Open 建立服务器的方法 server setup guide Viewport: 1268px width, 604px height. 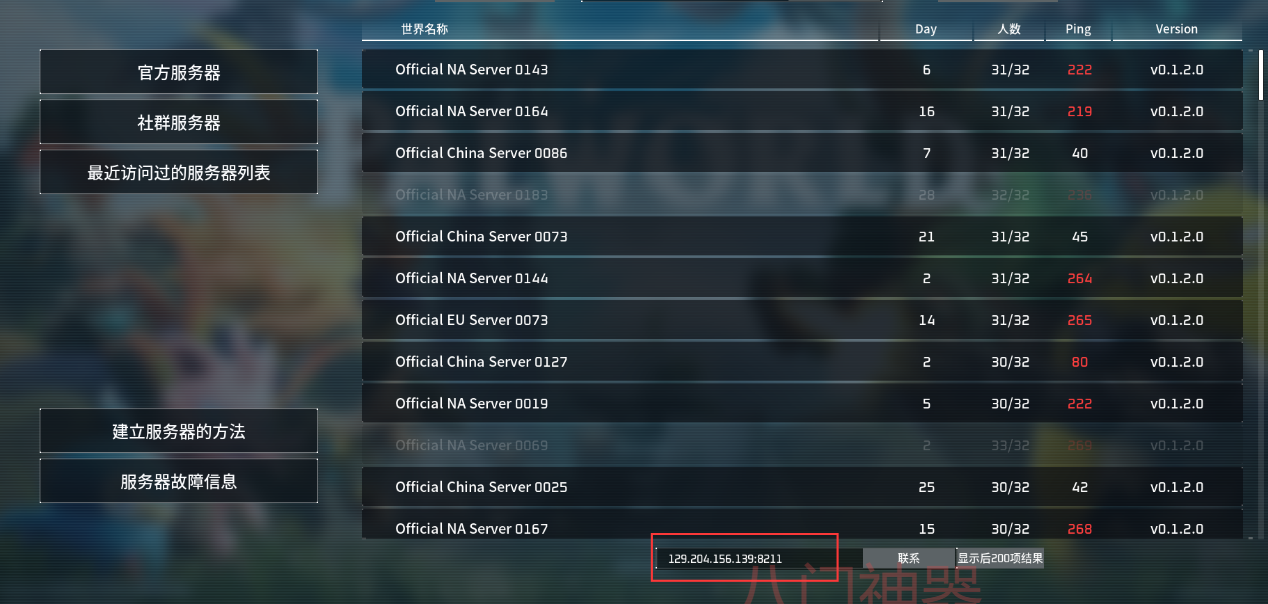(x=179, y=431)
